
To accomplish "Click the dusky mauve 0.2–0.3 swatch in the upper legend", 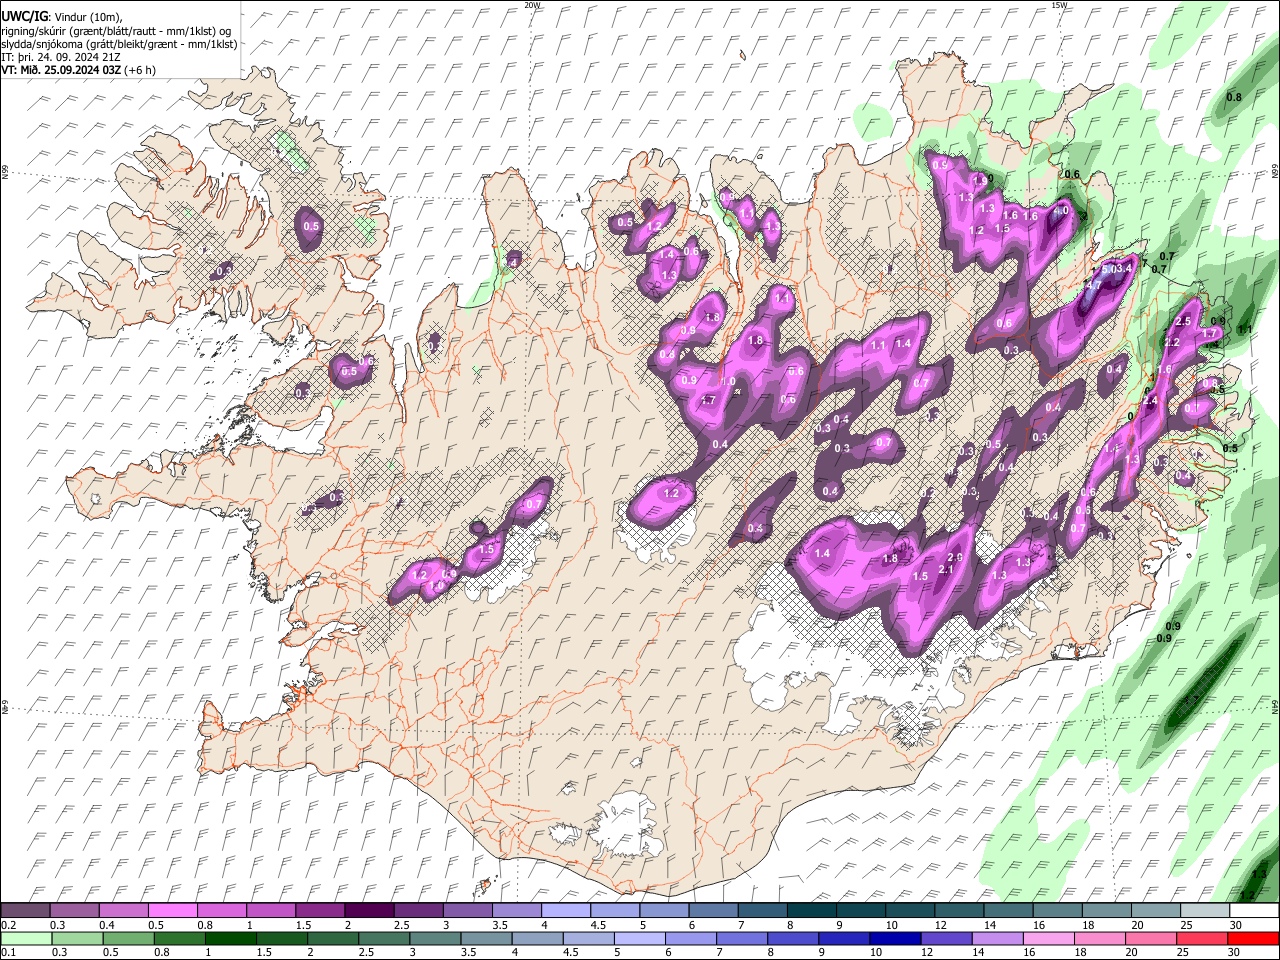I will 25,911.
